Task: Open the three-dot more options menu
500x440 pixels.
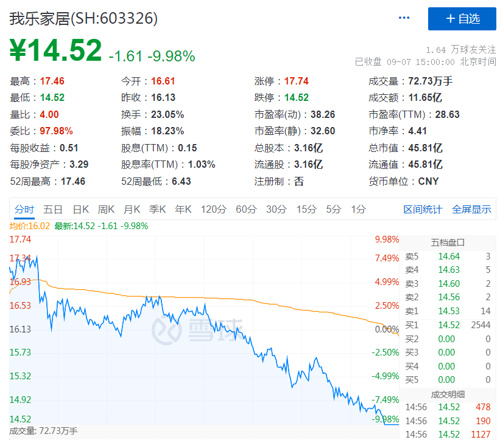Action: click(404, 18)
